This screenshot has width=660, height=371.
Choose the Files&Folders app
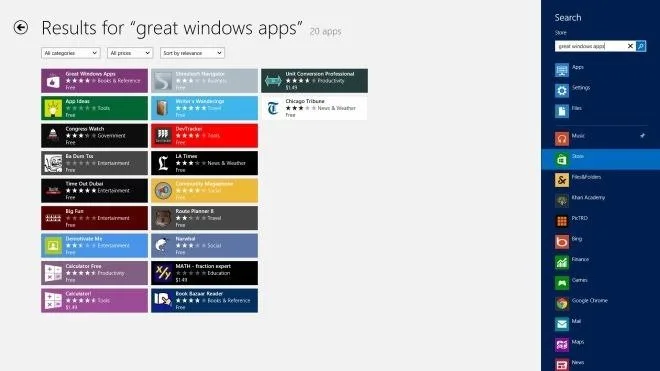click(x=601, y=180)
